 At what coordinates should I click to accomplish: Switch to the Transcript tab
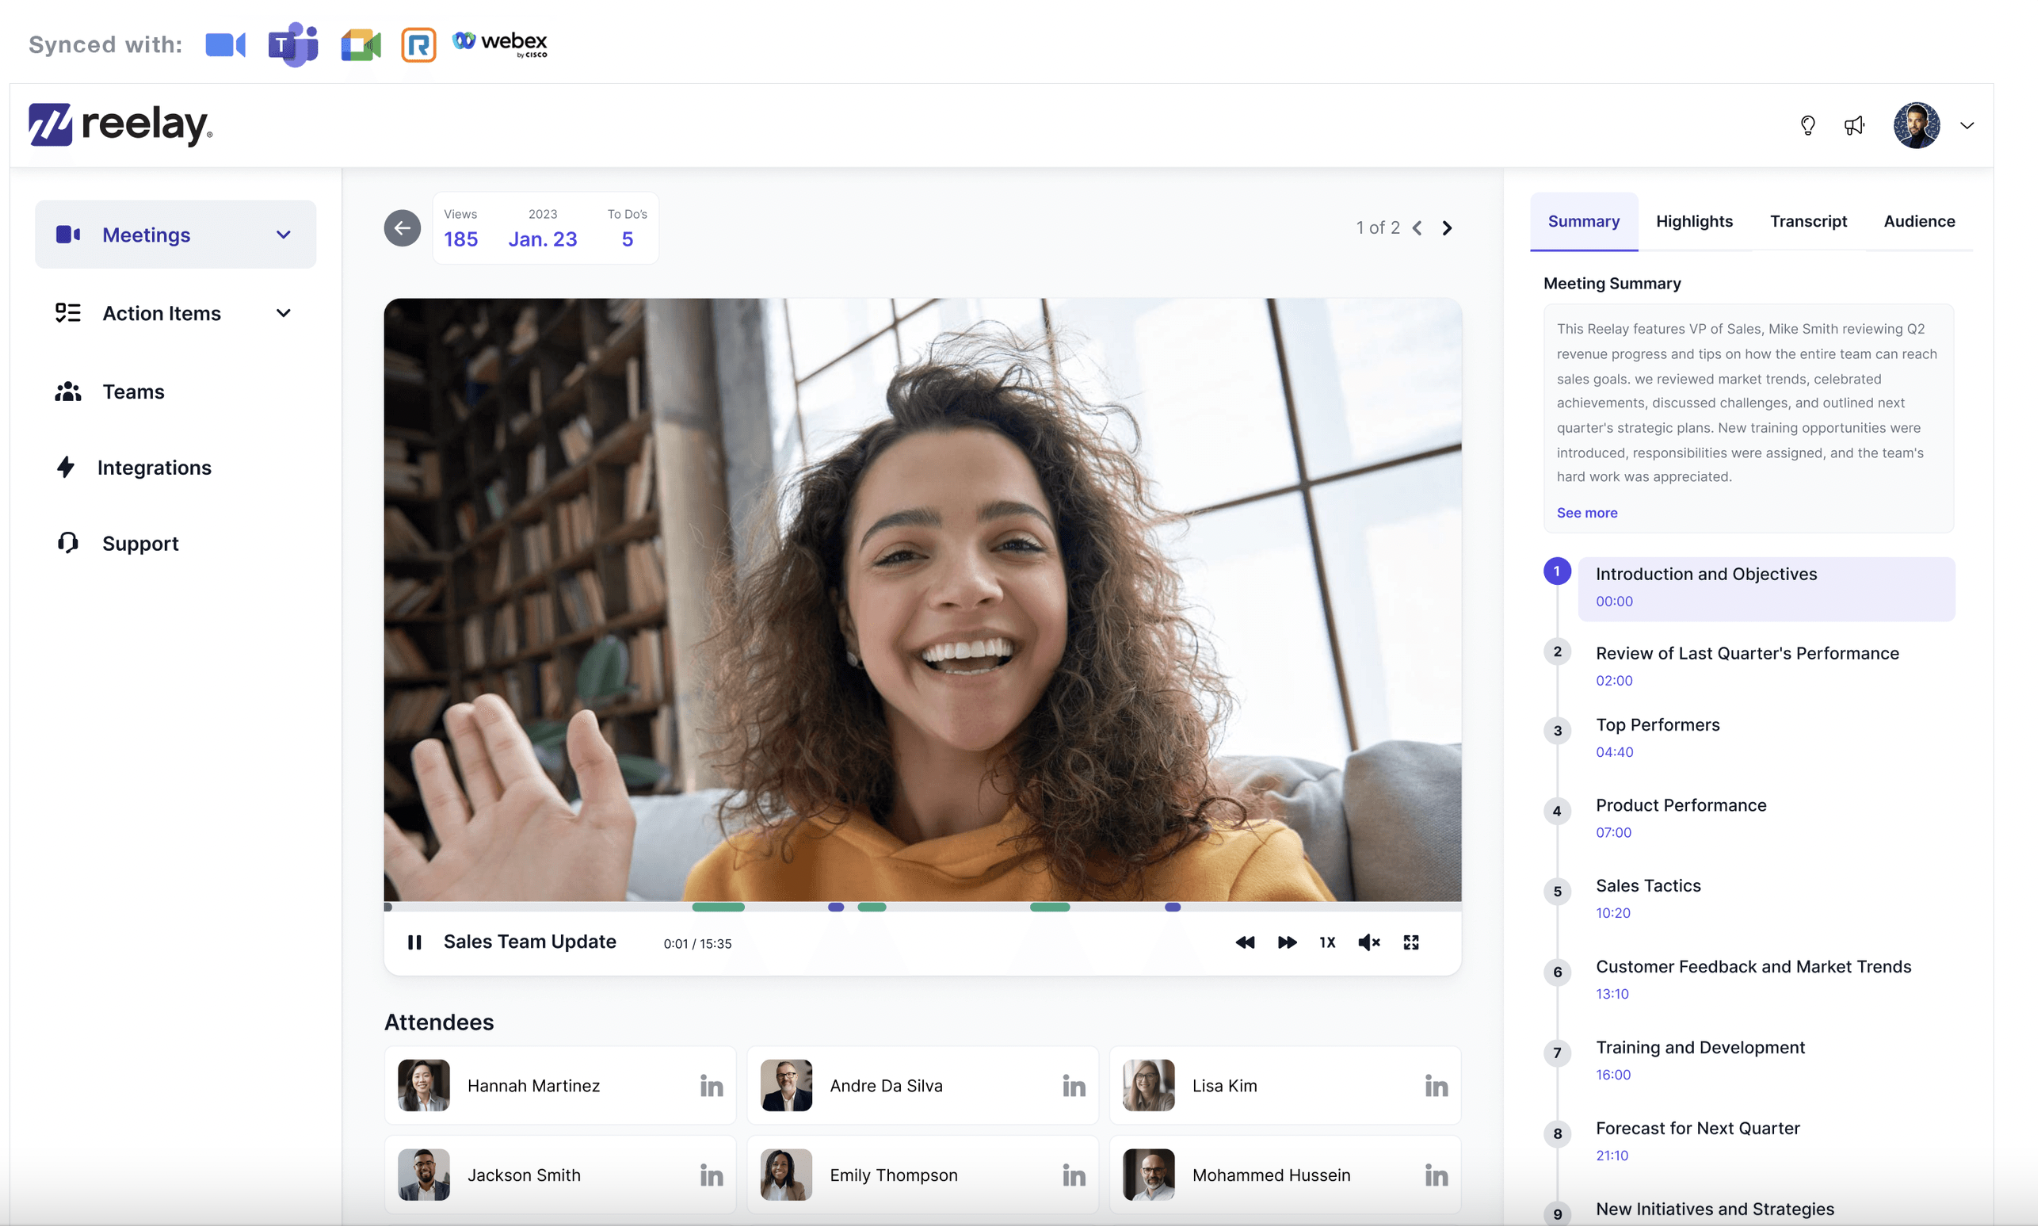pos(1808,221)
